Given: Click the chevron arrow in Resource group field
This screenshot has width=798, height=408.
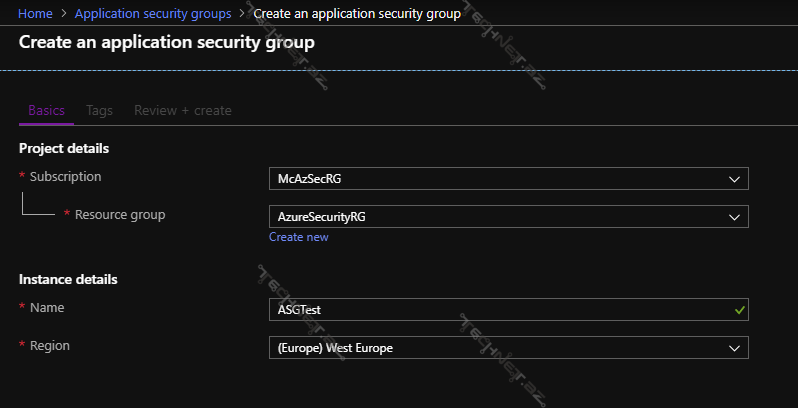Looking at the screenshot, I should (x=735, y=216).
